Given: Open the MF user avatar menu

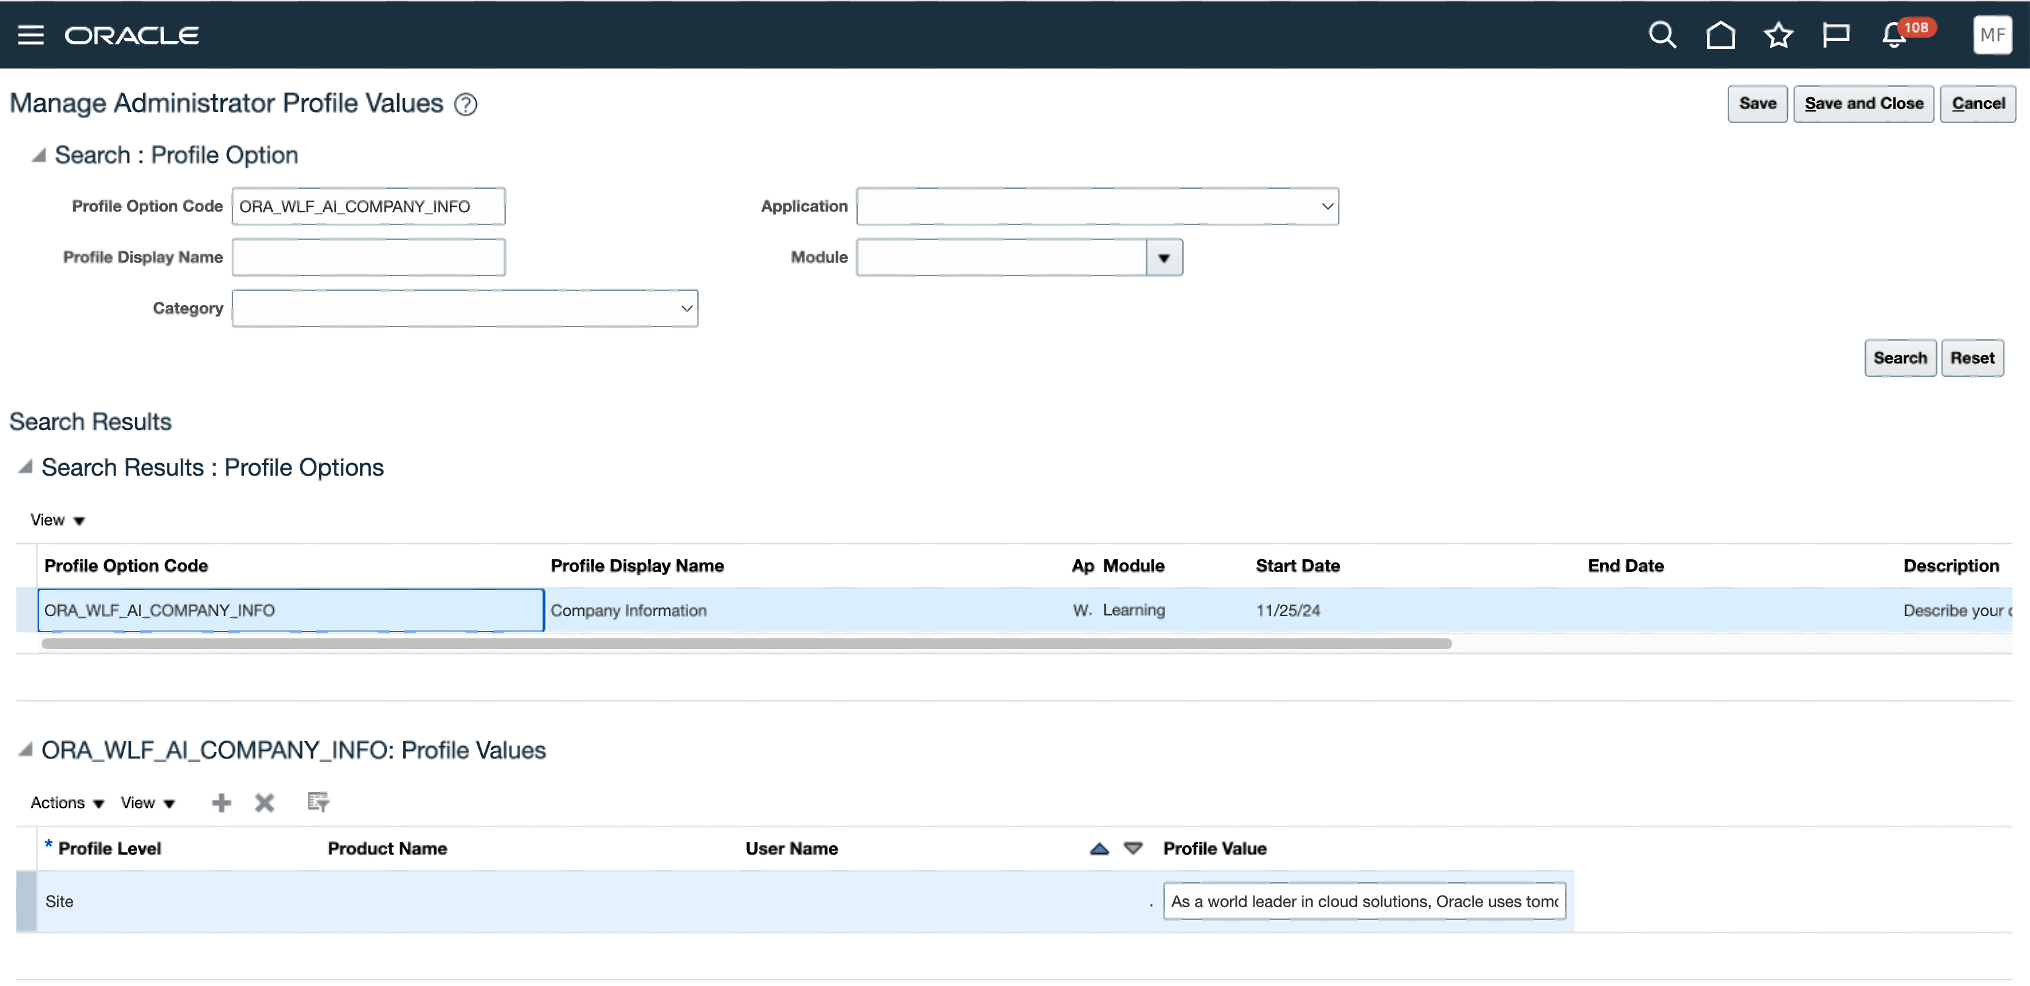Looking at the screenshot, I should pos(1993,34).
